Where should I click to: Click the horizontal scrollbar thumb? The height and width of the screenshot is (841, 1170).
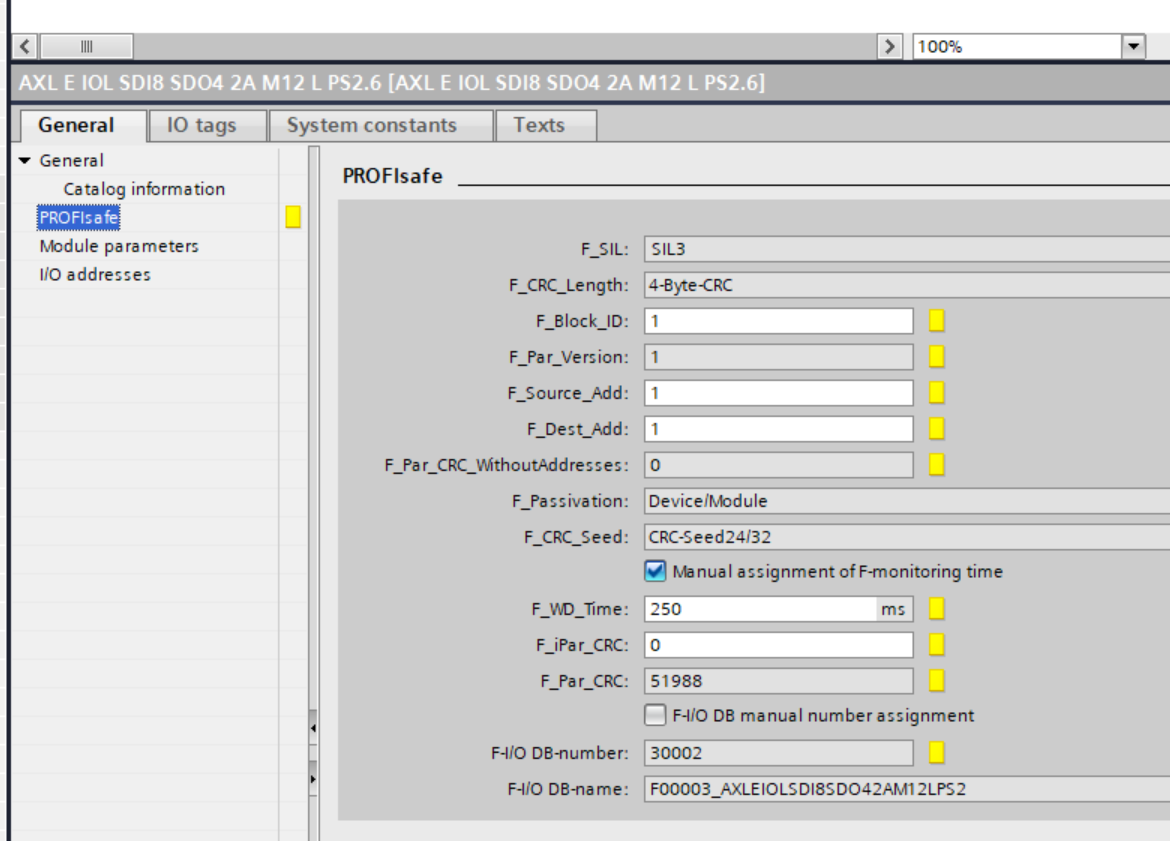(x=87, y=46)
